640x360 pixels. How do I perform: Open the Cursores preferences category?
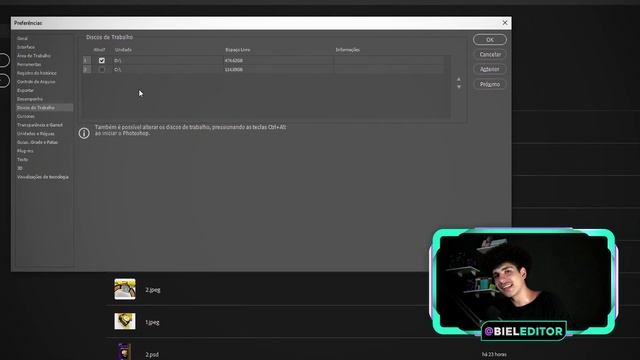pyautogui.click(x=26, y=116)
